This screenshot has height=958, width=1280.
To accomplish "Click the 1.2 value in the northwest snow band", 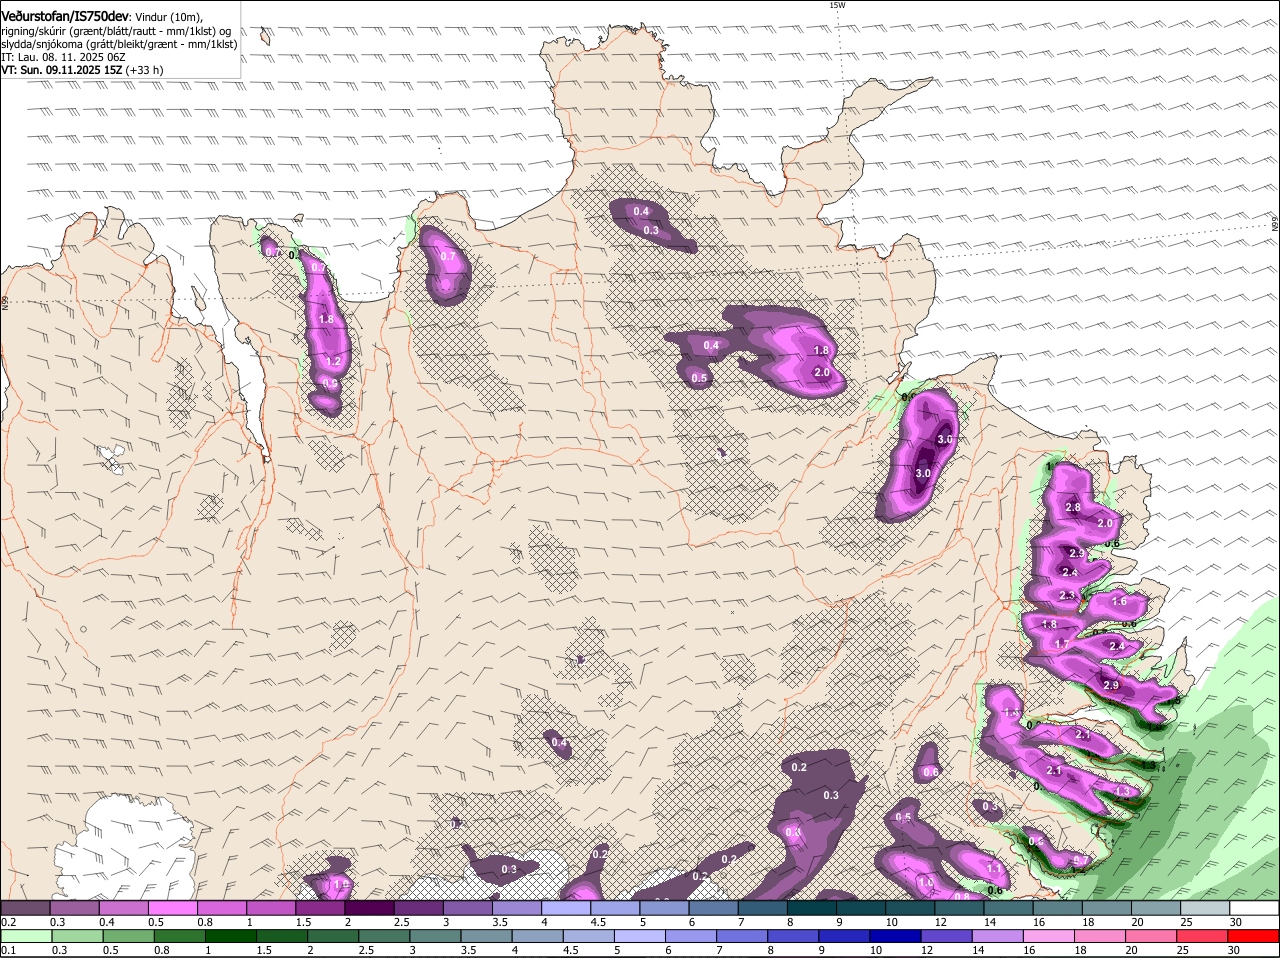I will click(334, 362).
